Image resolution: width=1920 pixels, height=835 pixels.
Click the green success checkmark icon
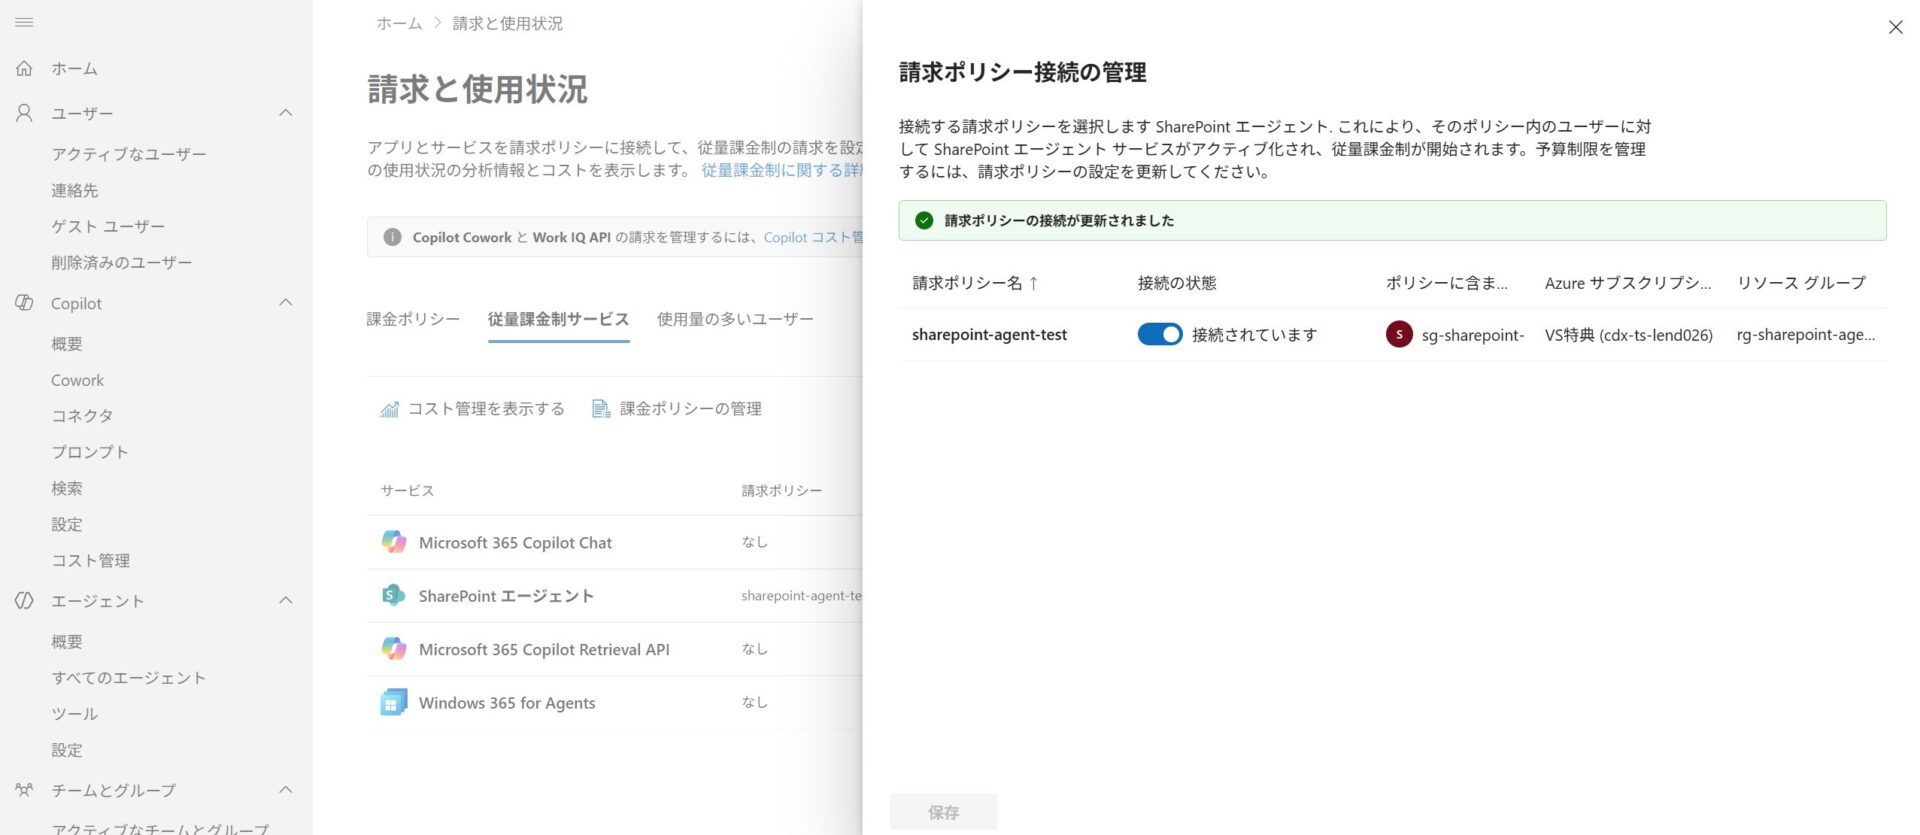pyautogui.click(x=924, y=220)
